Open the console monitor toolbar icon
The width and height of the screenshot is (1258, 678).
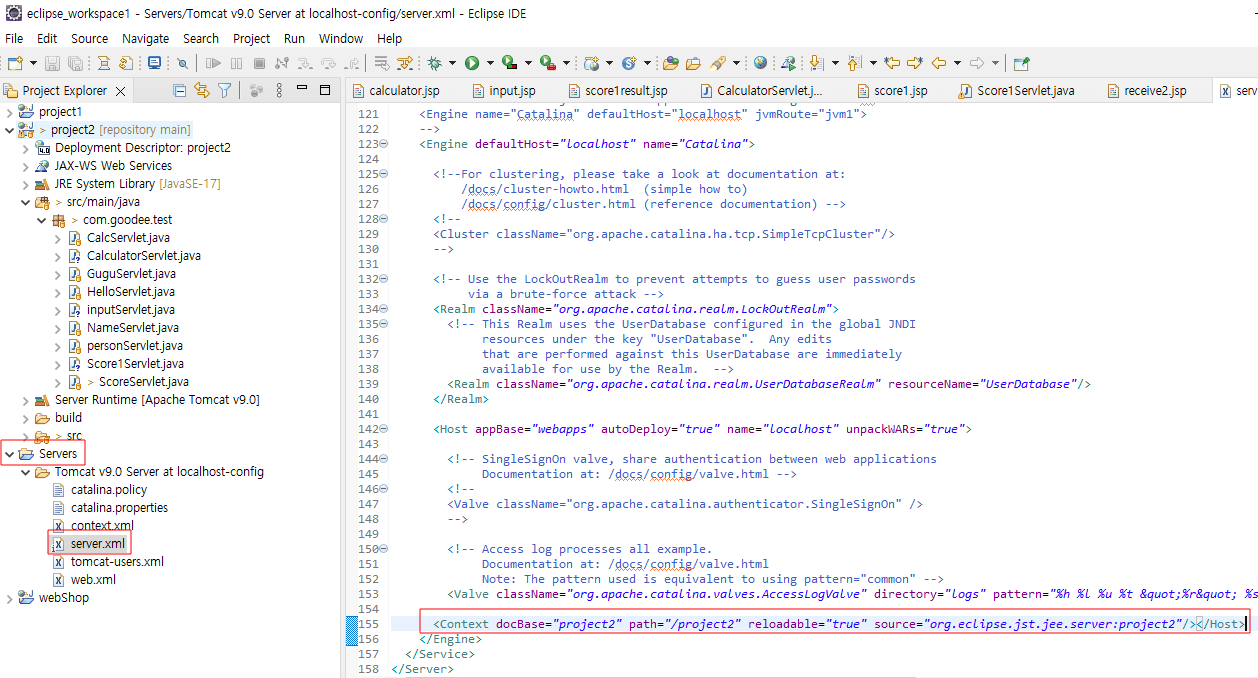[154, 63]
